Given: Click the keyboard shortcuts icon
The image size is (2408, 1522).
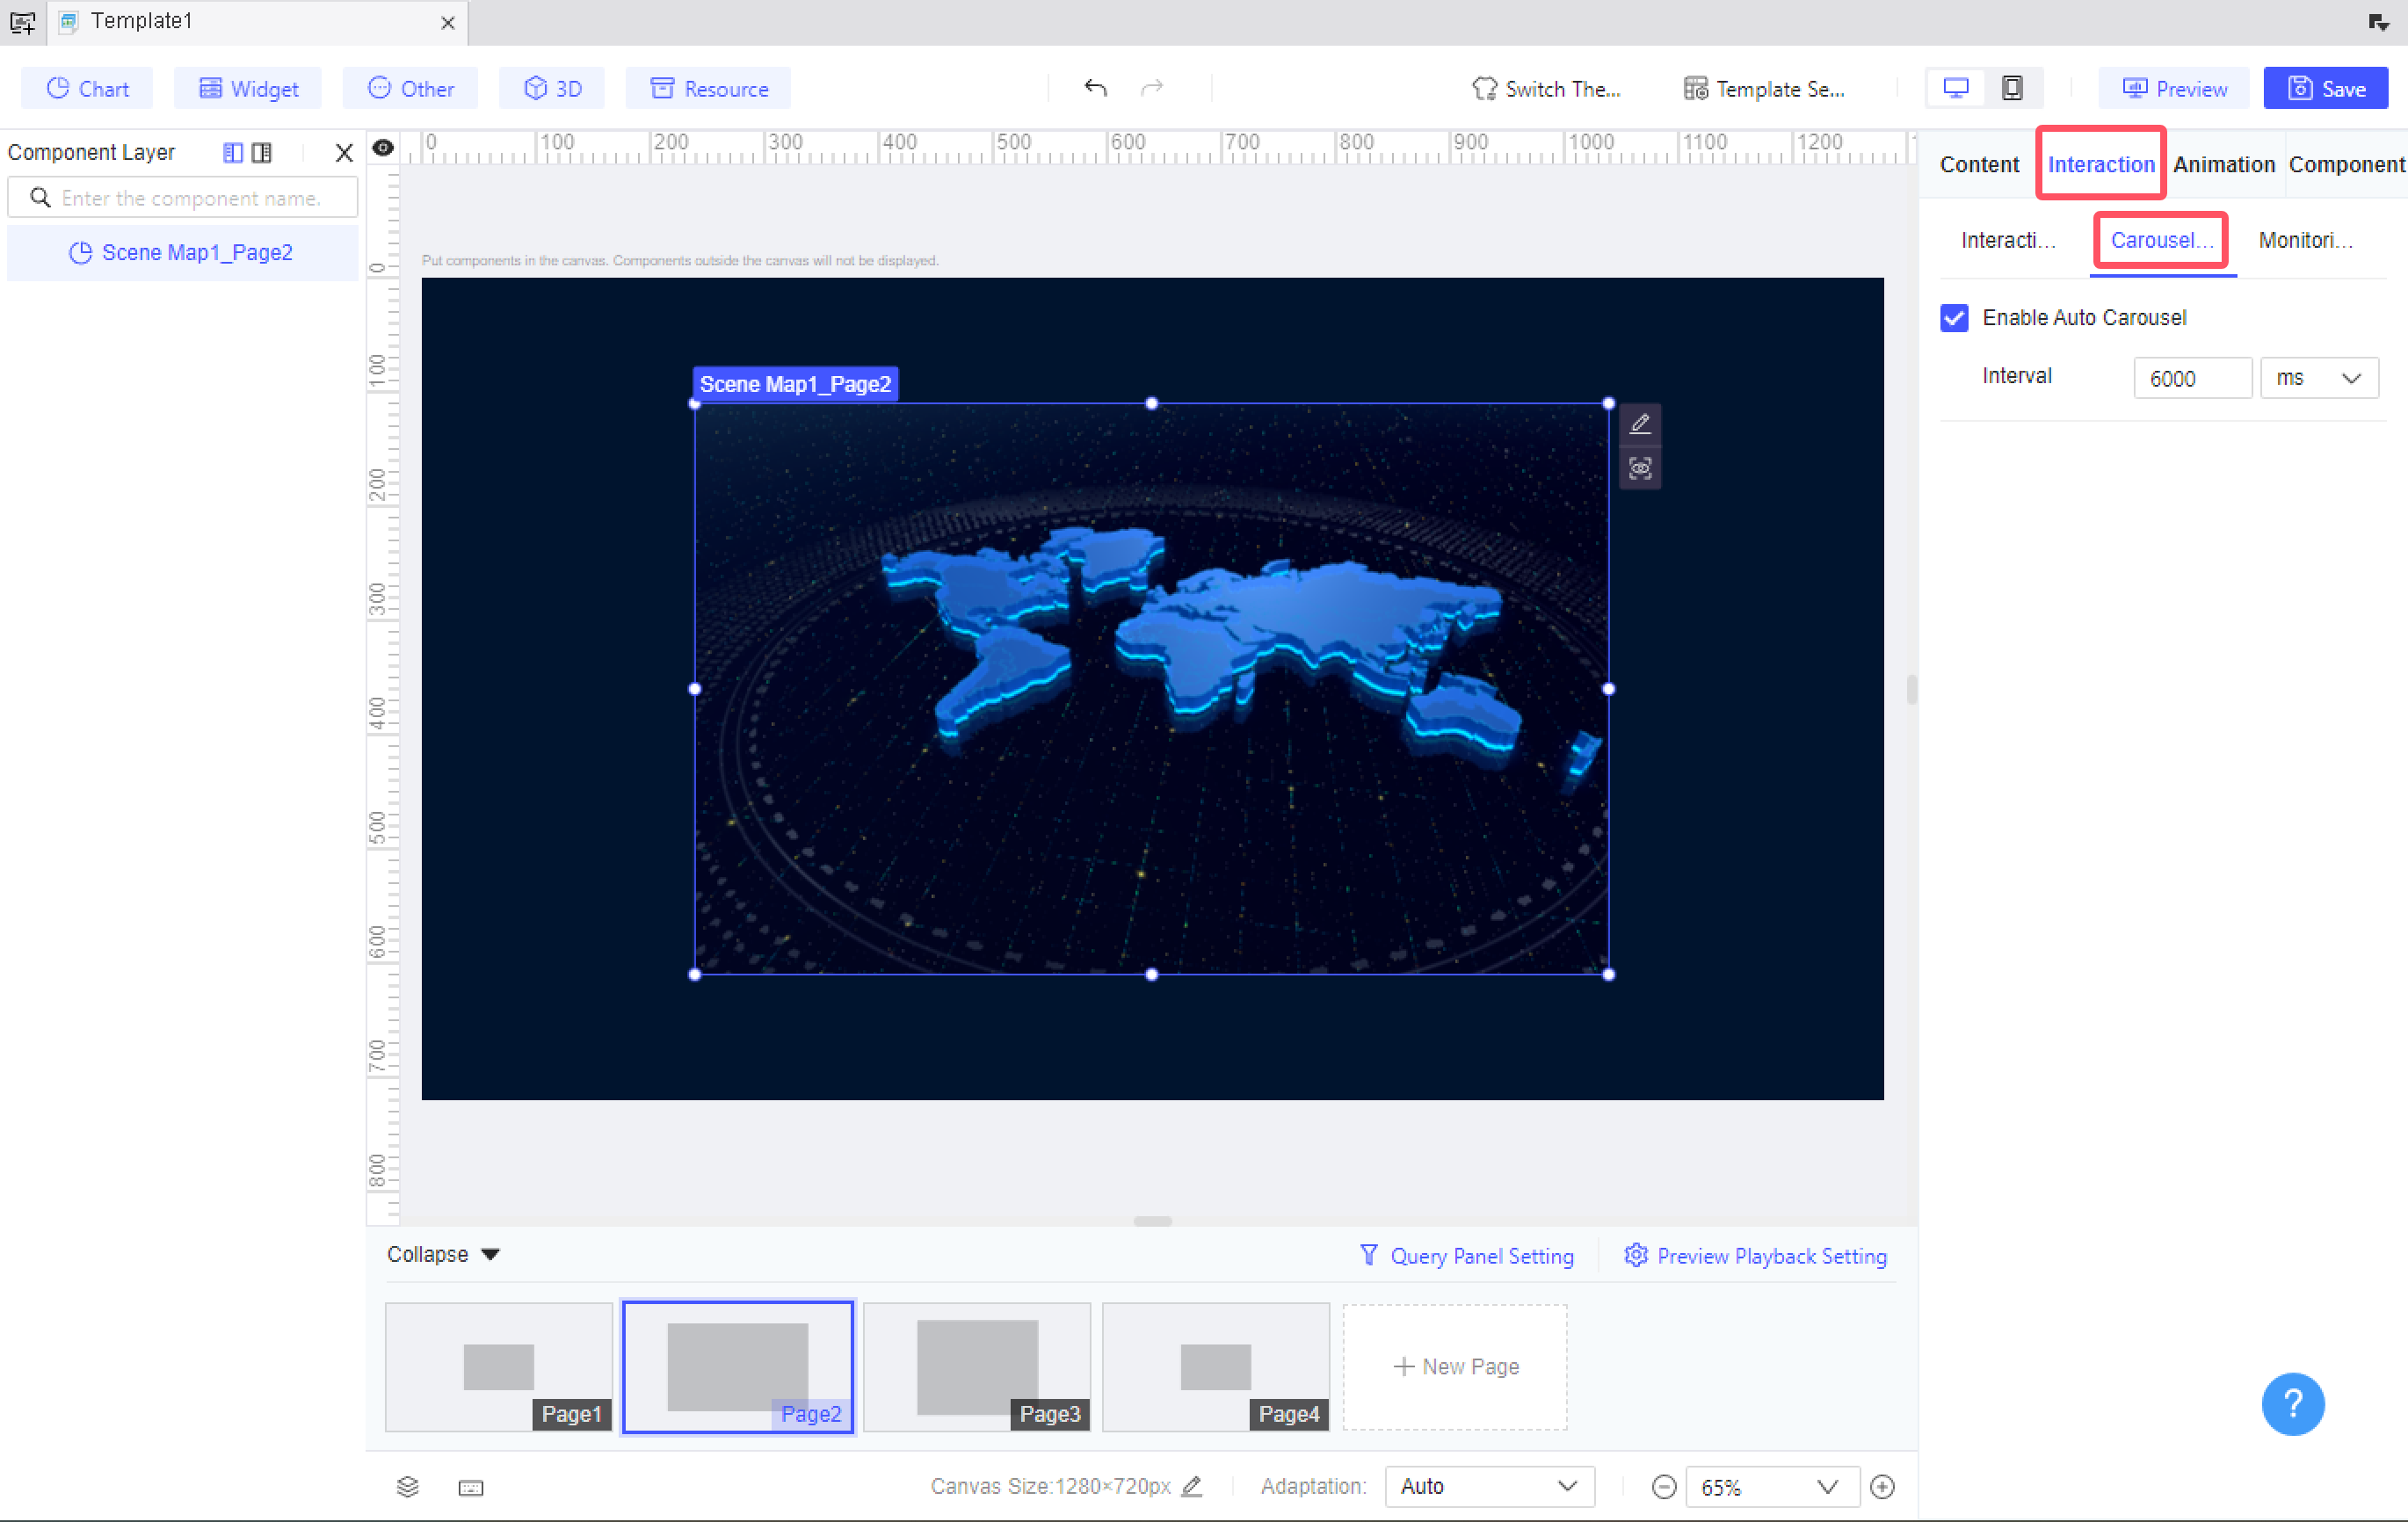Looking at the screenshot, I should 471,1488.
